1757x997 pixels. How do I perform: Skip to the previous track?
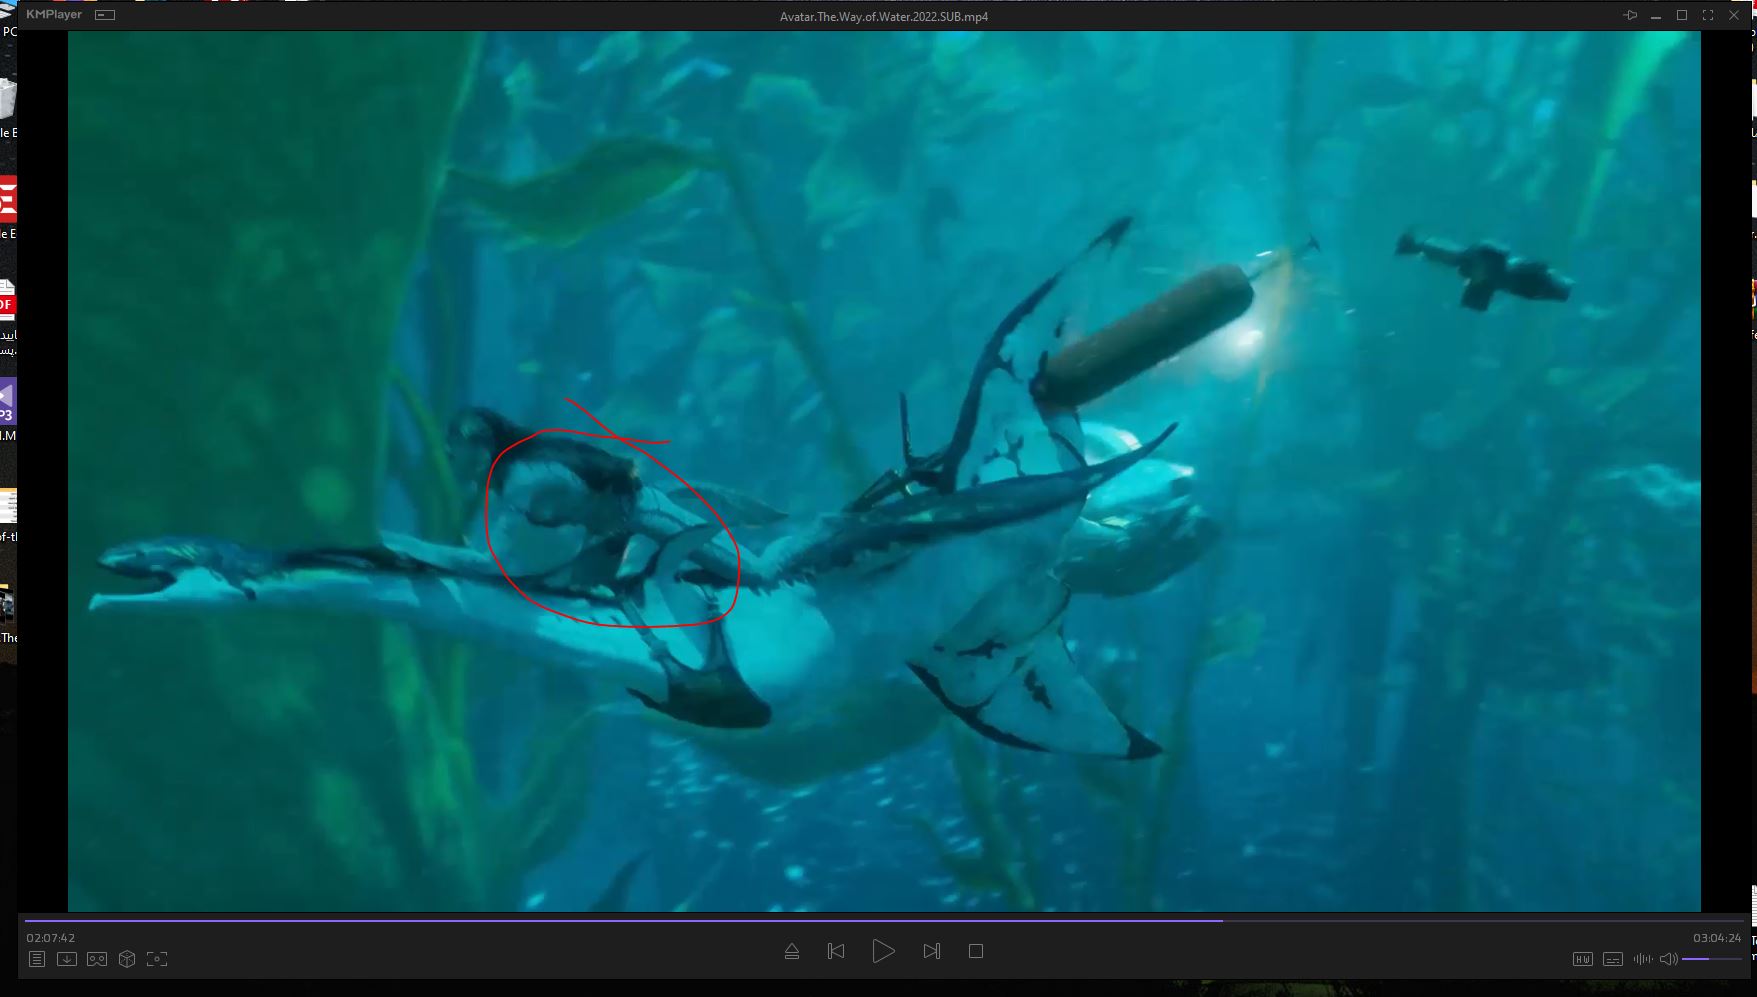[x=836, y=951]
